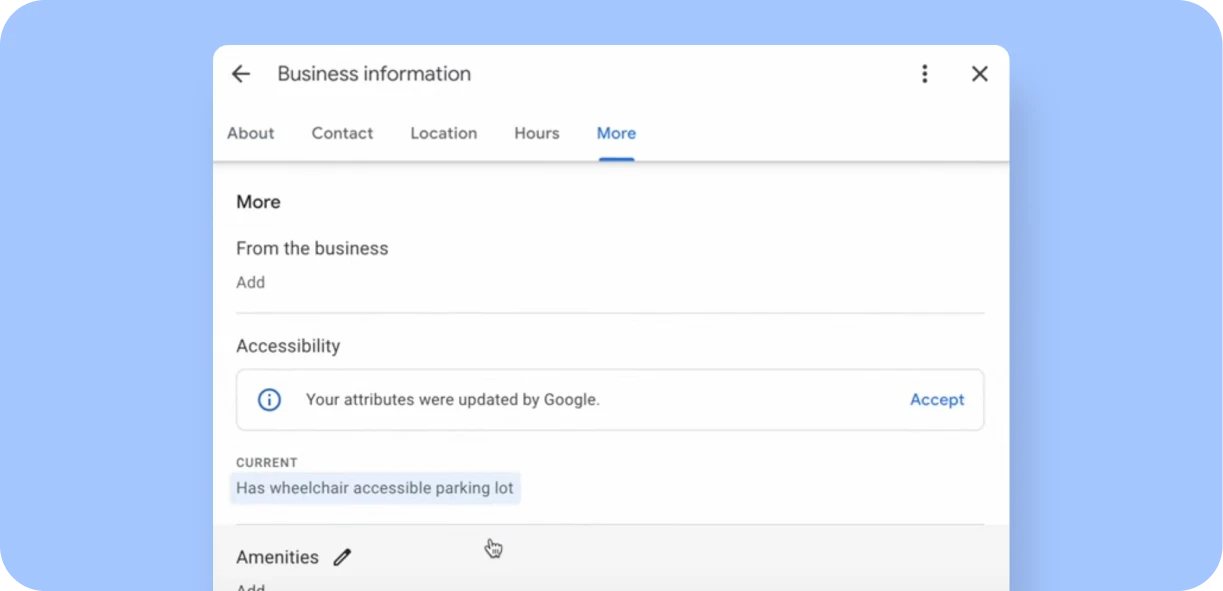Viewport: 1223px width, 591px height.
Task: Open the Contact tab
Action: click(x=342, y=133)
